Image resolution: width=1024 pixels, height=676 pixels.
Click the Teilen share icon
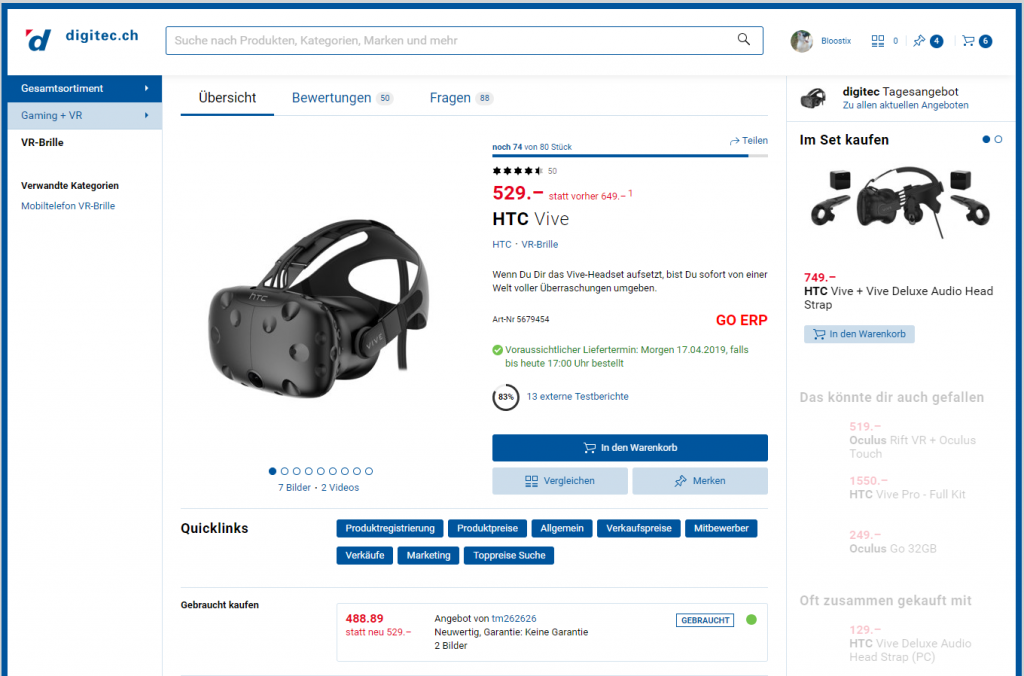click(735, 141)
